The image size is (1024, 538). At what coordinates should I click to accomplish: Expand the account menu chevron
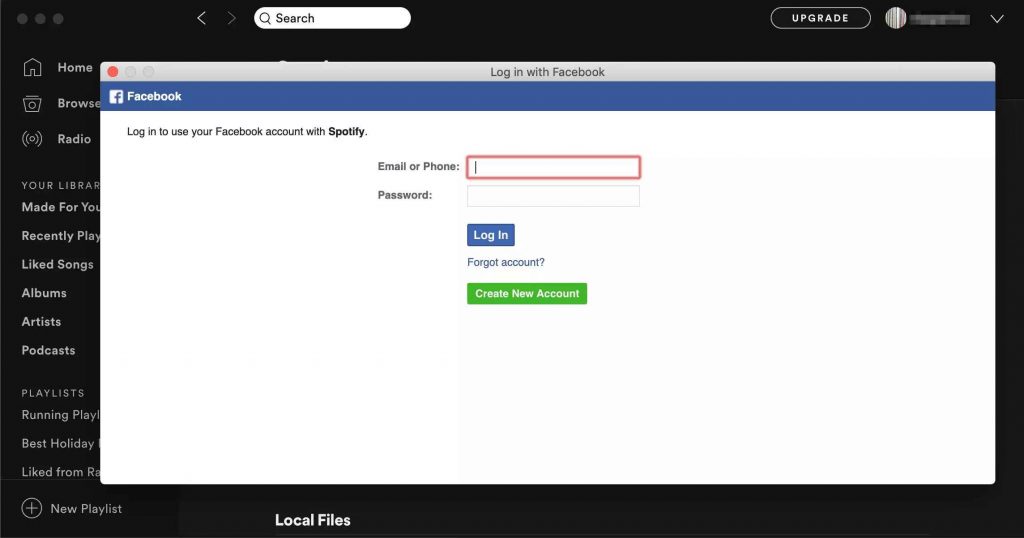point(997,19)
